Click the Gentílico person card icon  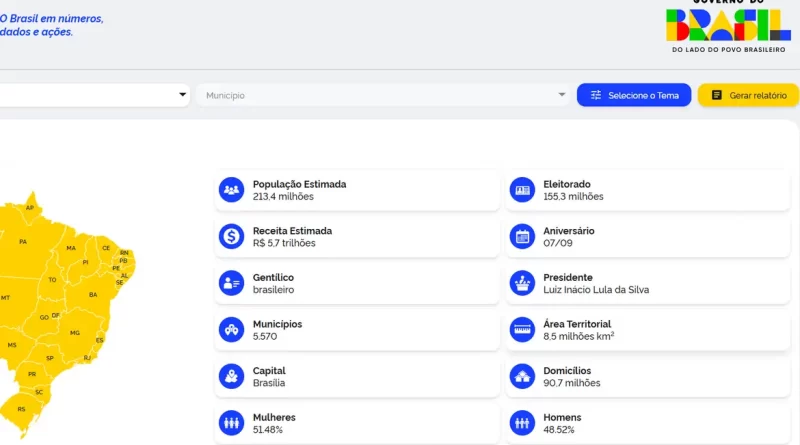coord(232,283)
